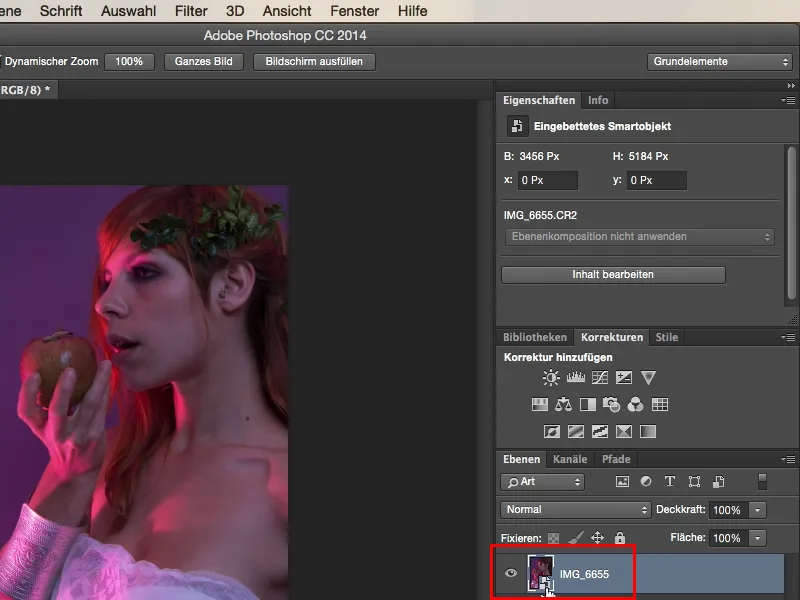800x600 pixels.
Task: Filter layers by adjustment layers icon
Action: coord(646,482)
